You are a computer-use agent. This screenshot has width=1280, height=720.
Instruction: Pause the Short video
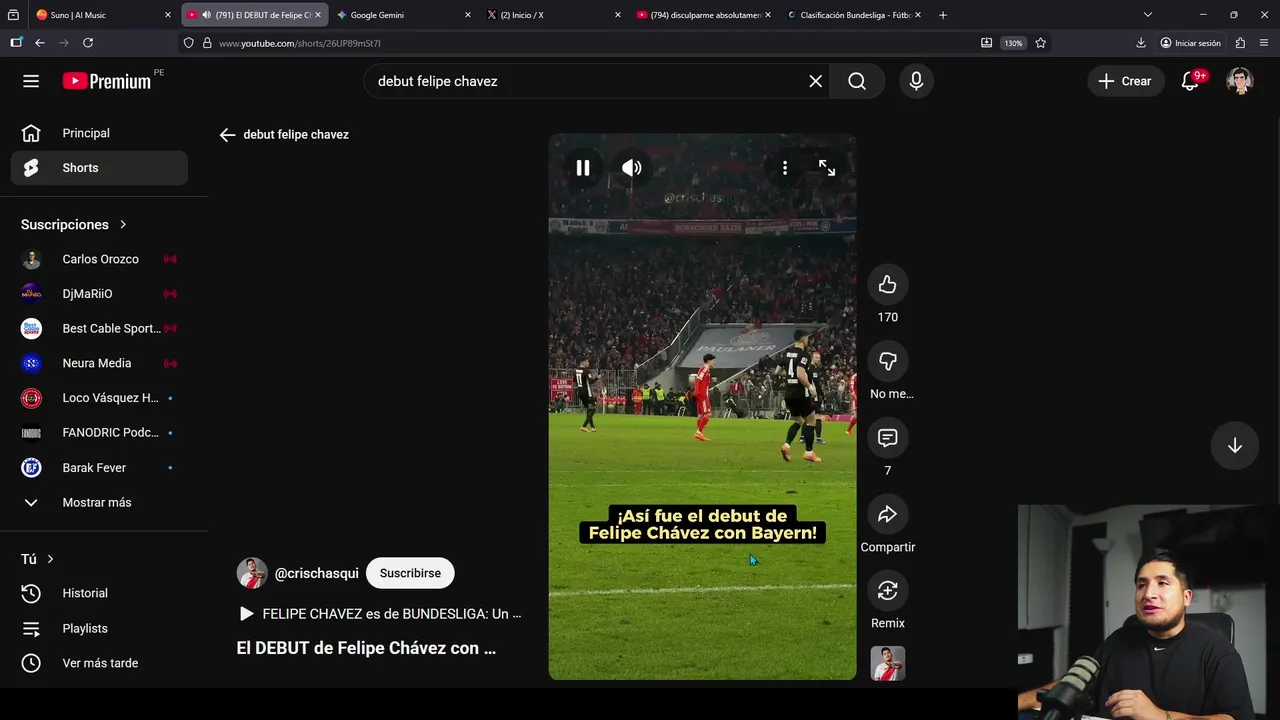point(583,168)
